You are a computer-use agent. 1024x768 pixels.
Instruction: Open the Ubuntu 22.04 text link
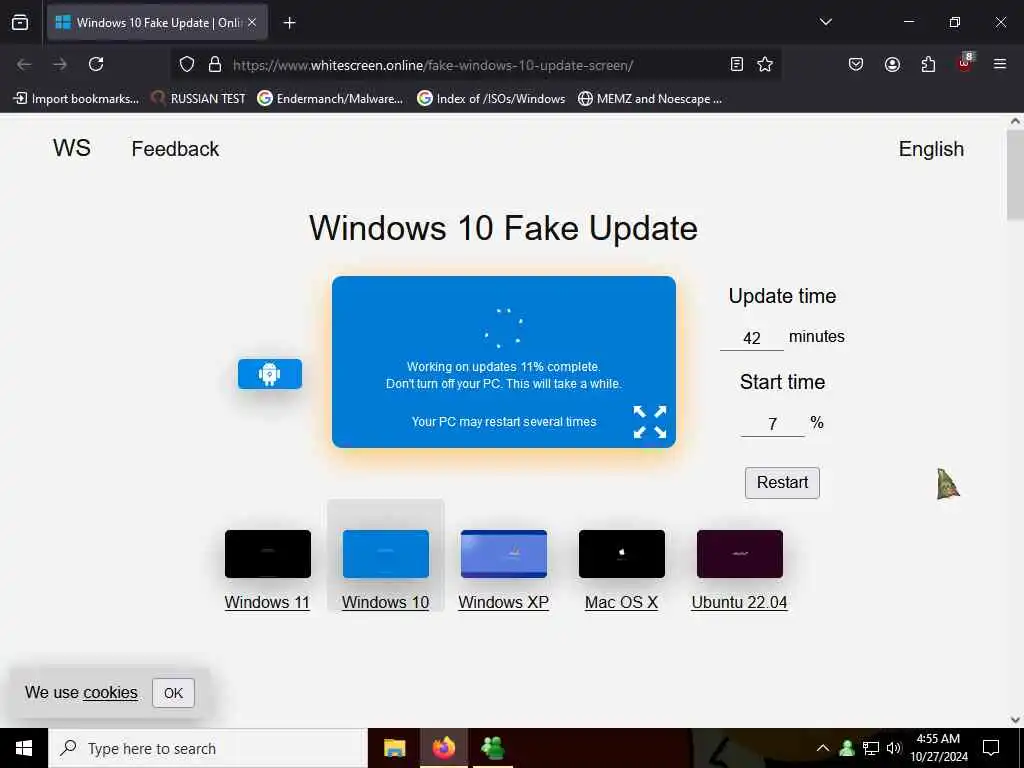pos(739,602)
